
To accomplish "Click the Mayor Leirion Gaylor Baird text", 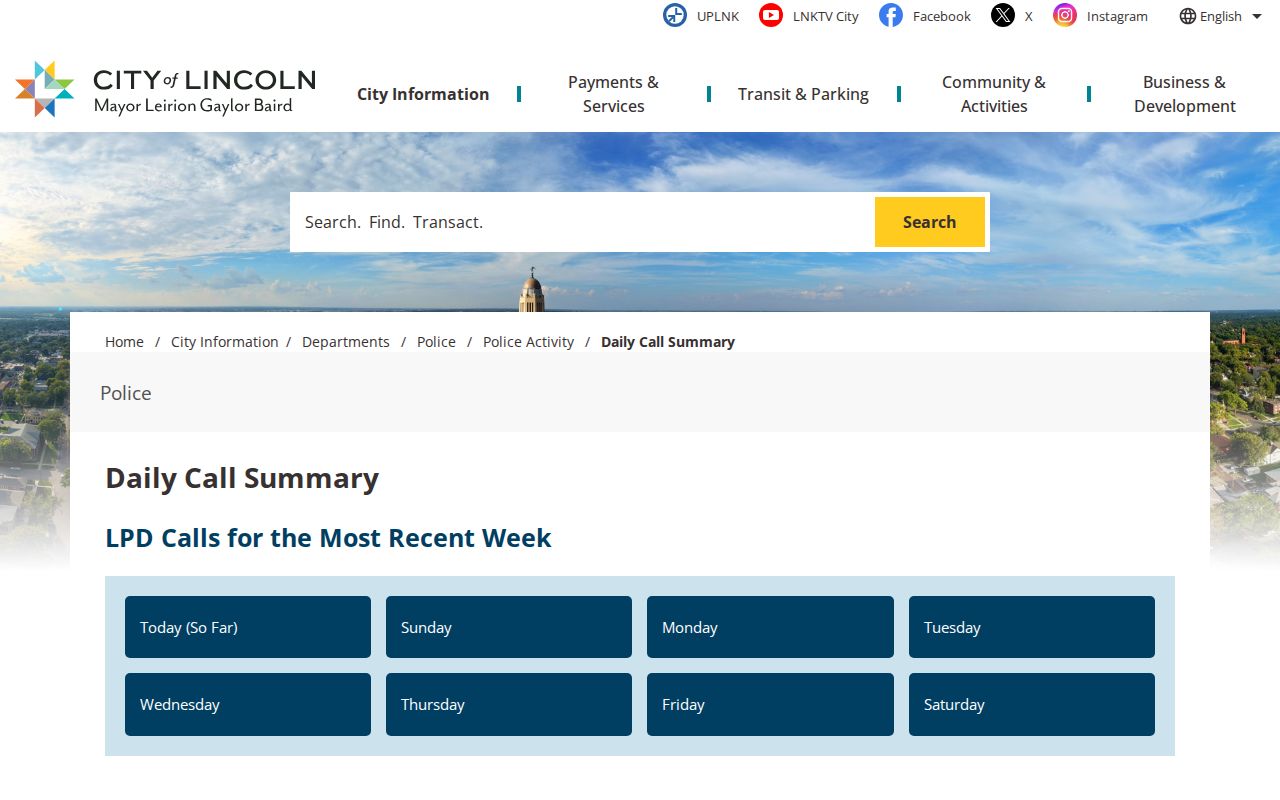I will [x=193, y=105].
